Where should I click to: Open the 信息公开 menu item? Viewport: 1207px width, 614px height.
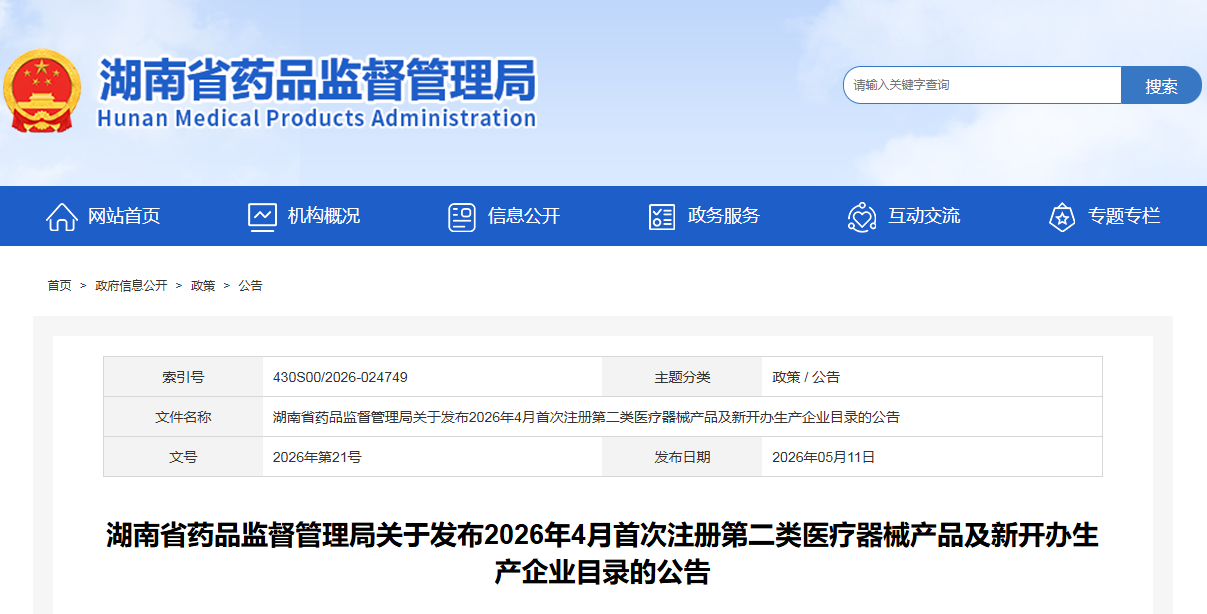pyautogui.click(x=524, y=216)
